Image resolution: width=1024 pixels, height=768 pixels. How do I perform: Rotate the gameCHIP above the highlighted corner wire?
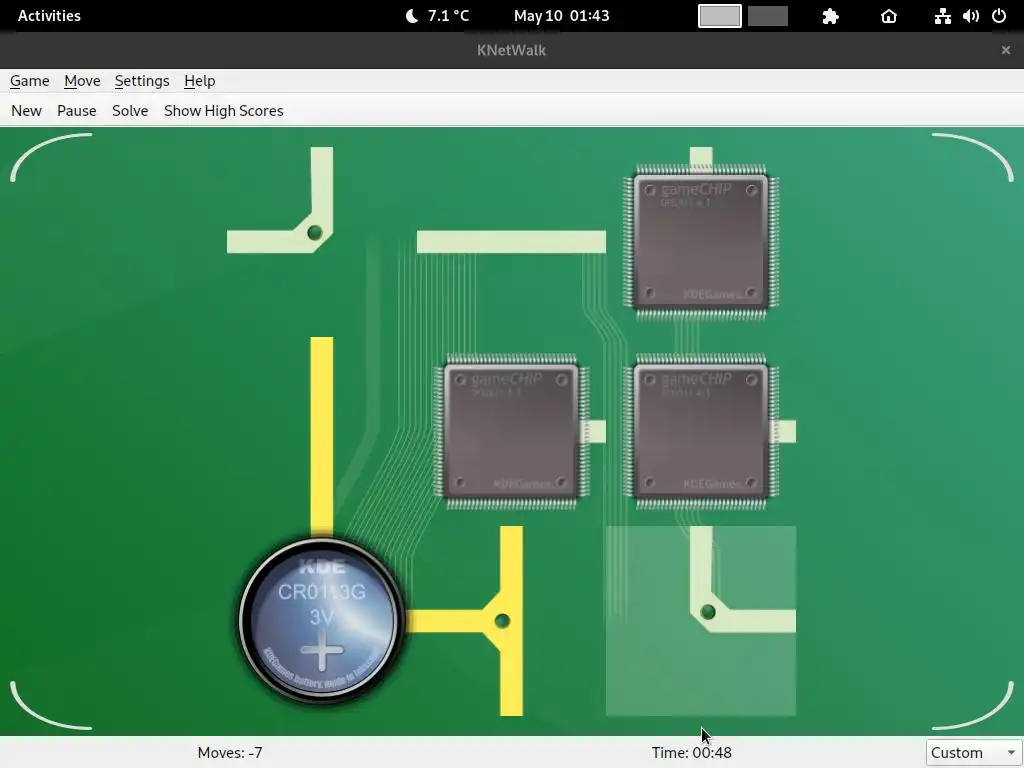coord(701,432)
